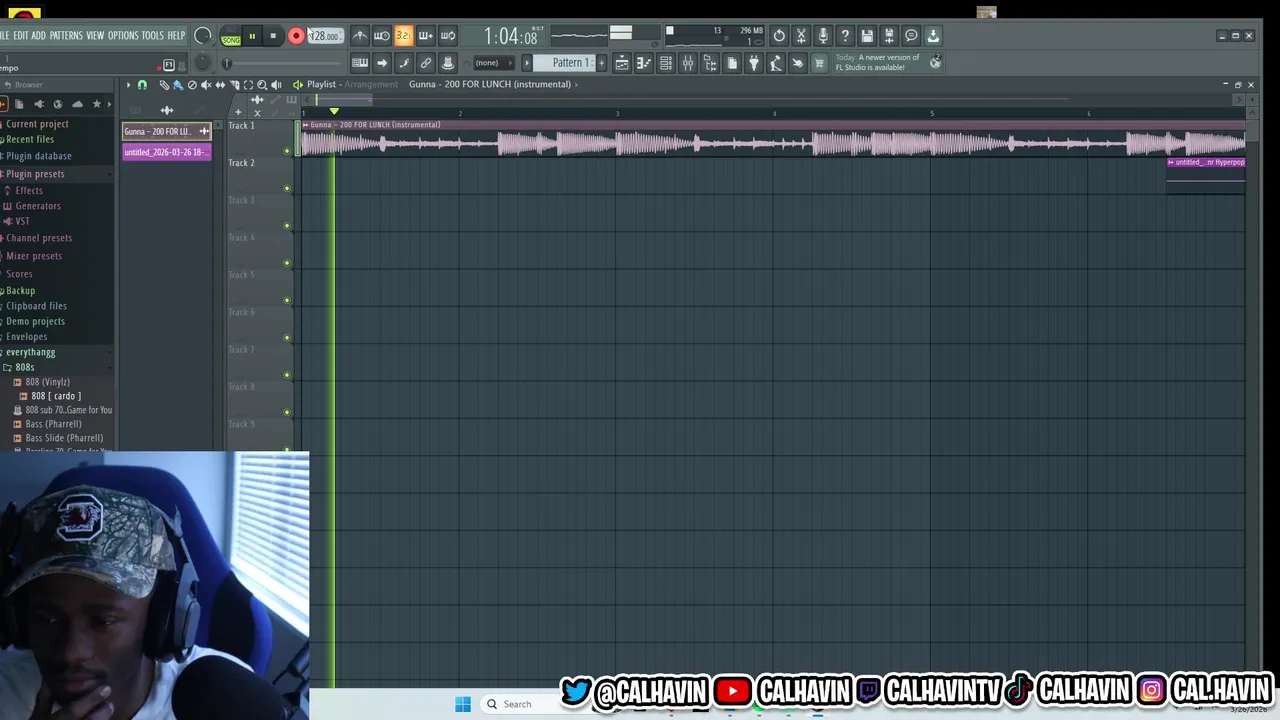The width and height of the screenshot is (1280, 720).
Task: Click the newer version available notification
Action: point(888,62)
